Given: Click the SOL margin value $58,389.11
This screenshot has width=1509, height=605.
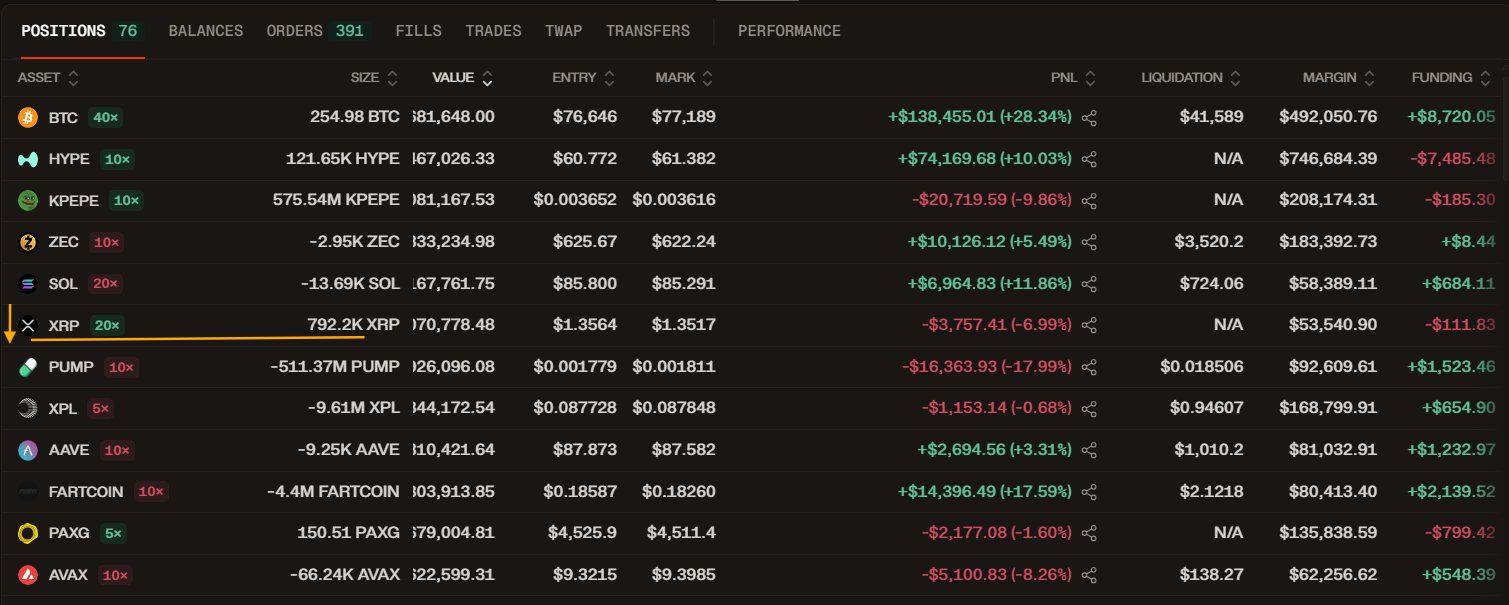Looking at the screenshot, I should [1332, 284].
